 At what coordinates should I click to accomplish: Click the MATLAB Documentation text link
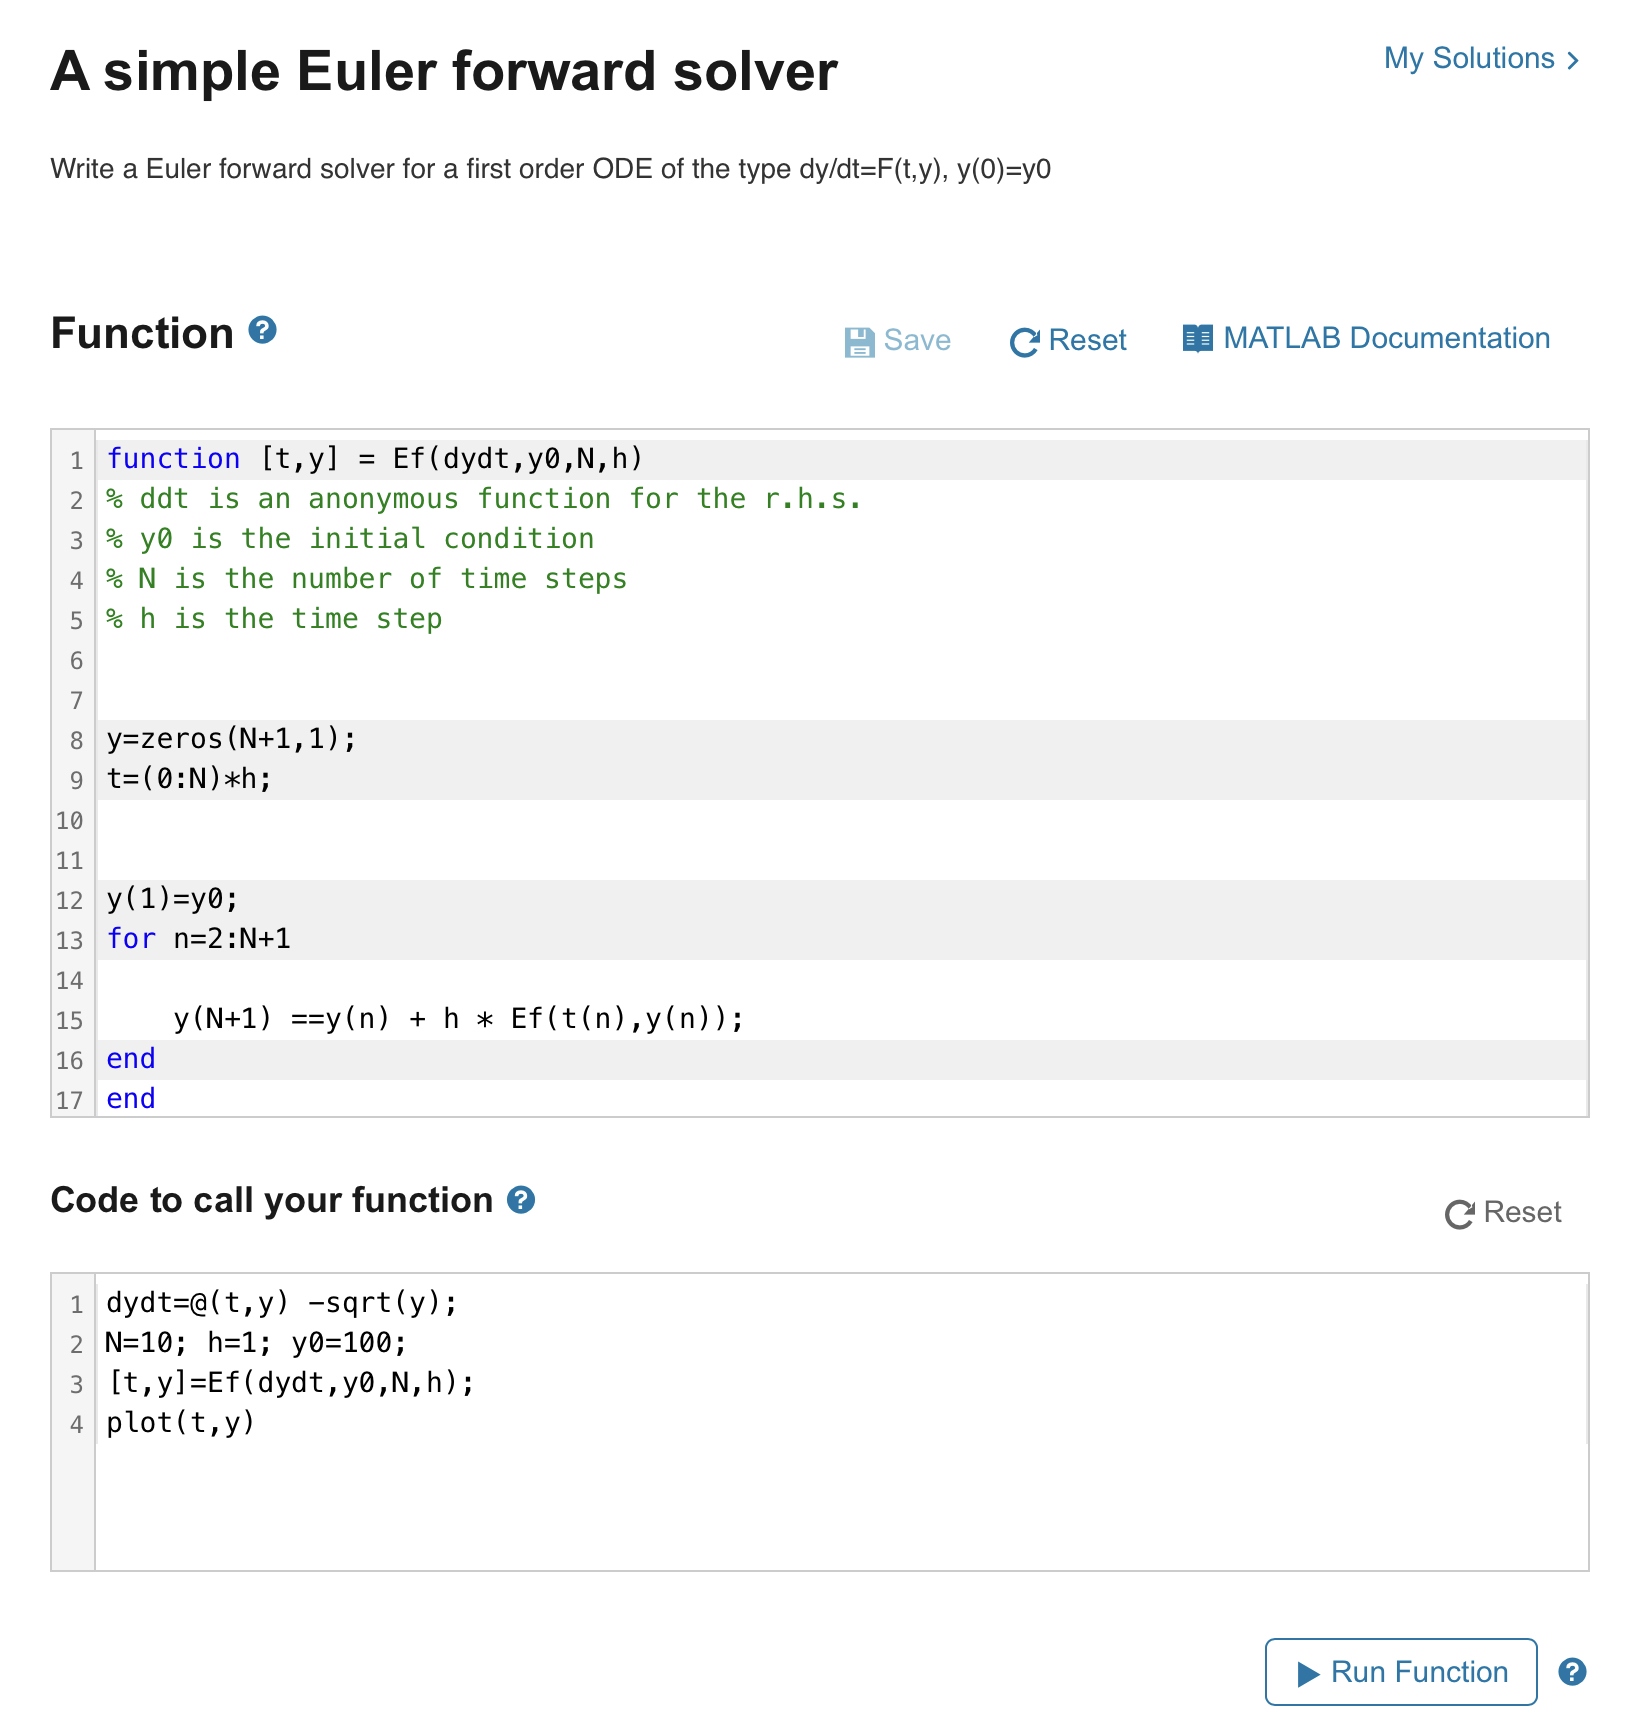click(x=1386, y=338)
